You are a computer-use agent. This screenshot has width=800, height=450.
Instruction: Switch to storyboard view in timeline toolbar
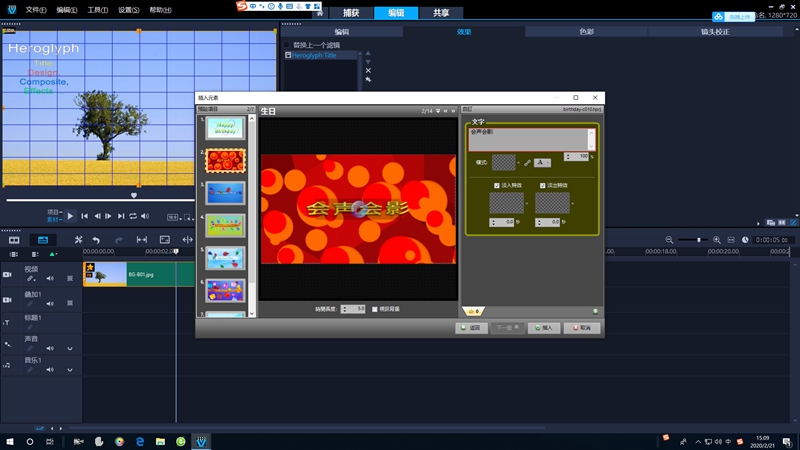pyautogui.click(x=14, y=240)
